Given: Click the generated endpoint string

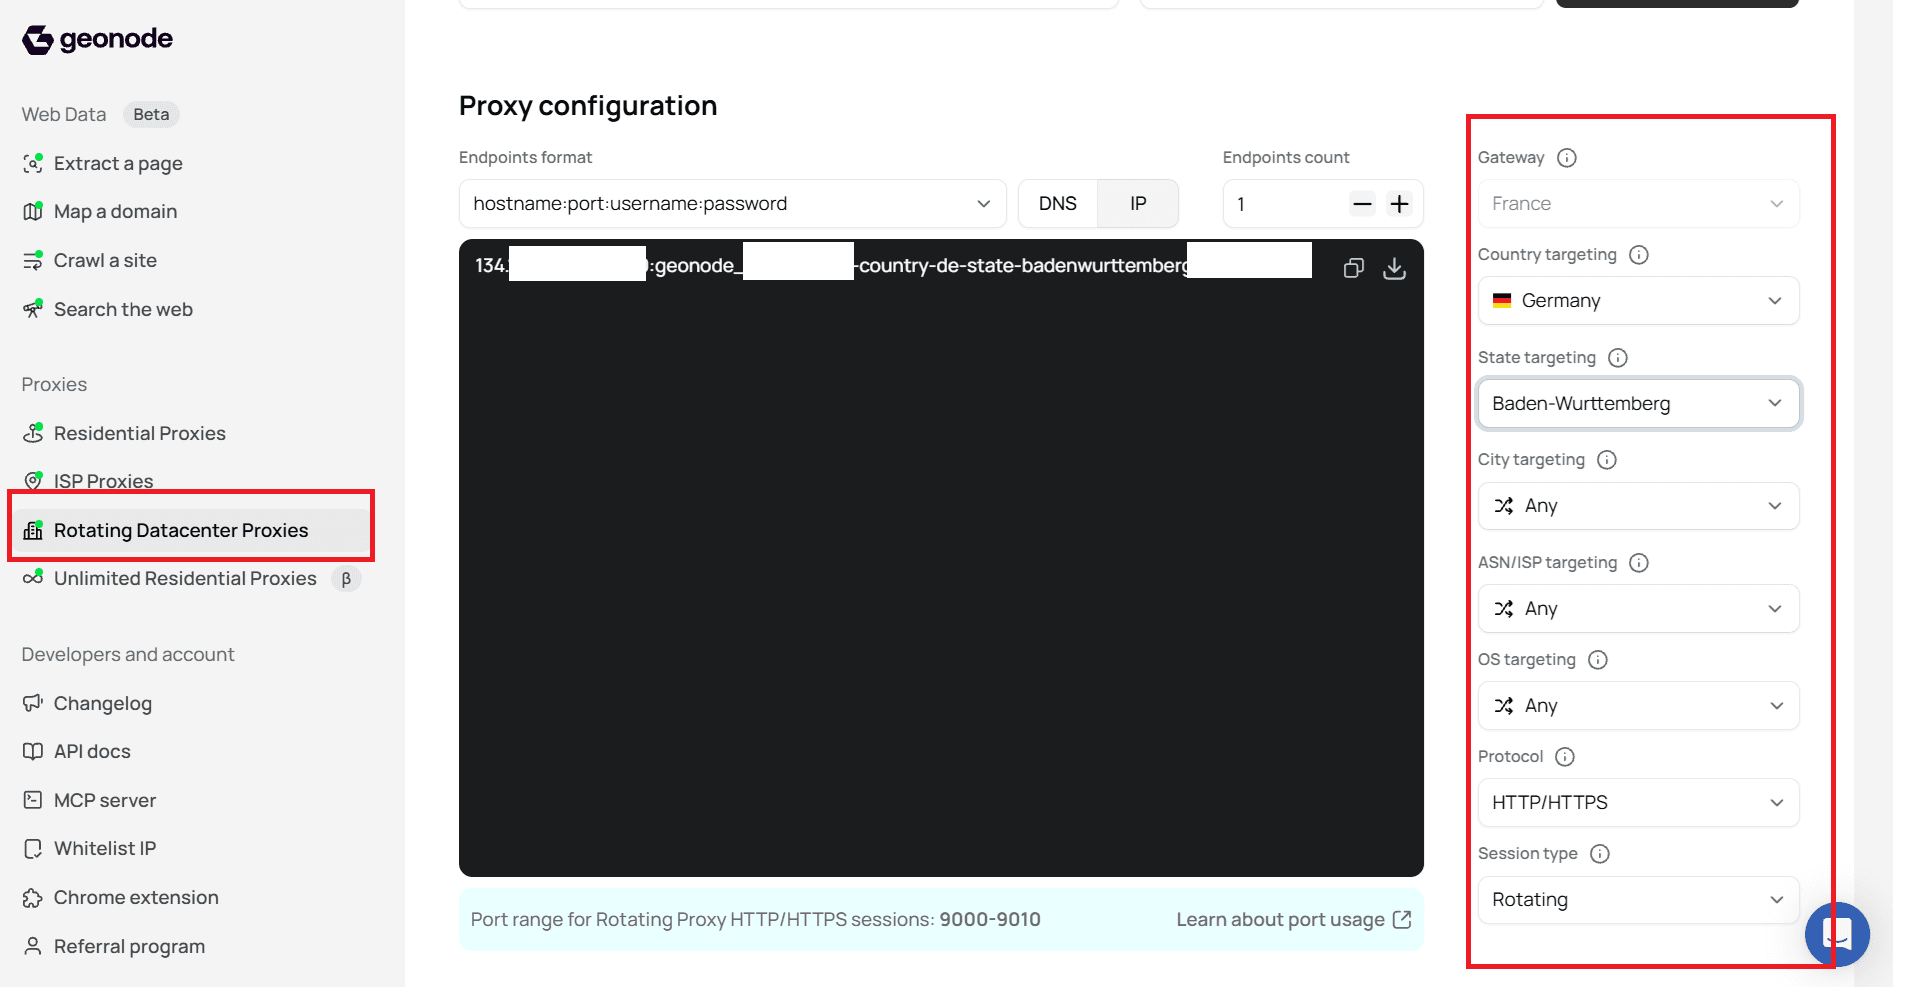Looking at the screenshot, I should [x=893, y=265].
